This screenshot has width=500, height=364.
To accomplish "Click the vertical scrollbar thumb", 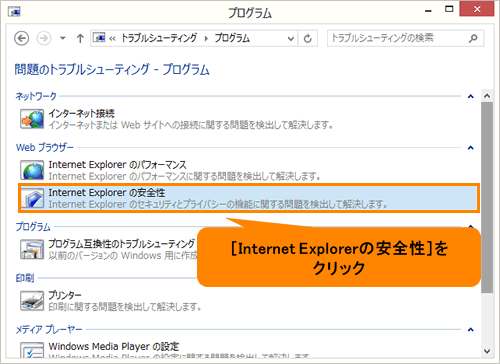I will [487, 198].
